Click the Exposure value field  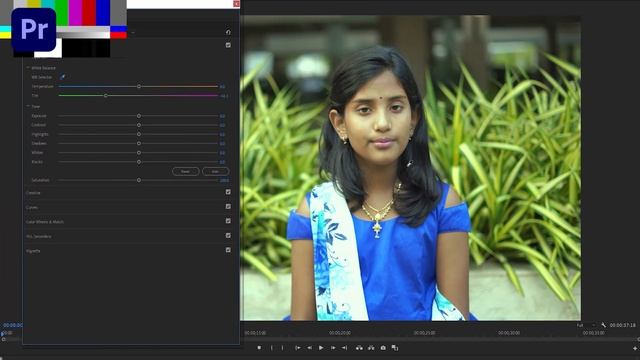coord(222,116)
